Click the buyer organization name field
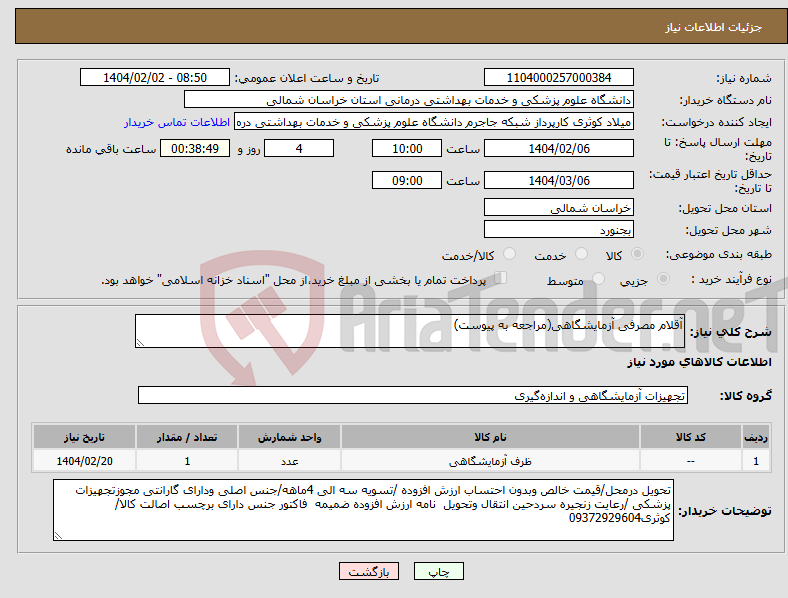The width and height of the screenshot is (788, 598). click(x=409, y=99)
